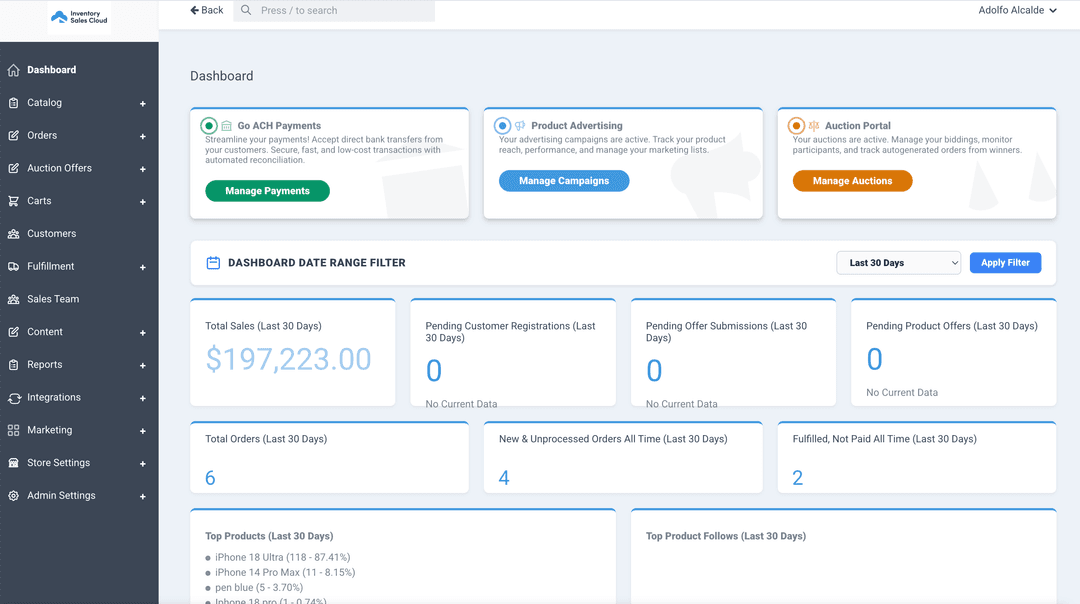Select the green Go ACH Payments radio indicator
The image size is (1080, 604).
point(209,126)
